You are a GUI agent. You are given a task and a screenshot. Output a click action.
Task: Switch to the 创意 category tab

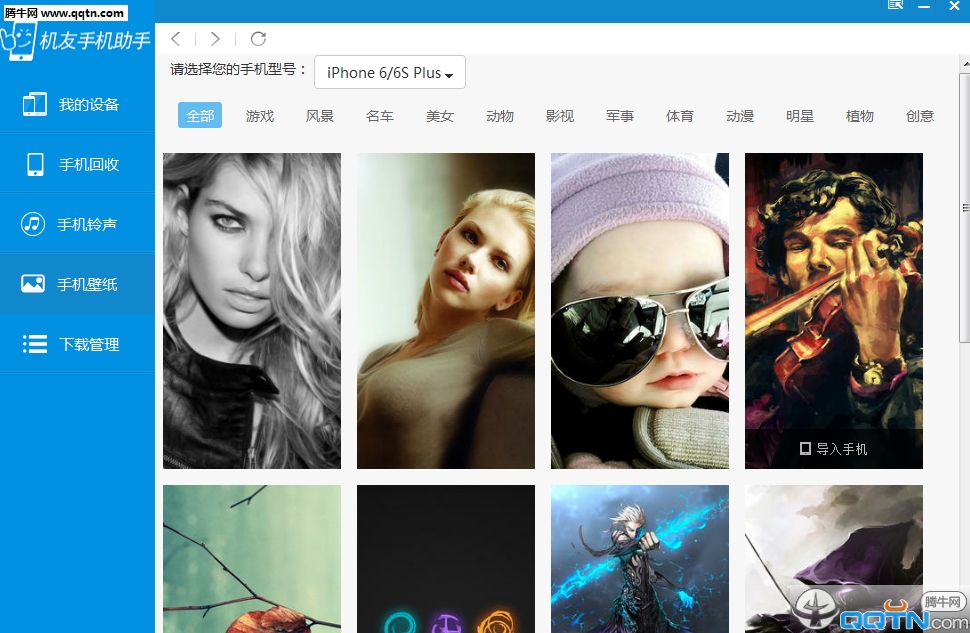click(920, 116)
